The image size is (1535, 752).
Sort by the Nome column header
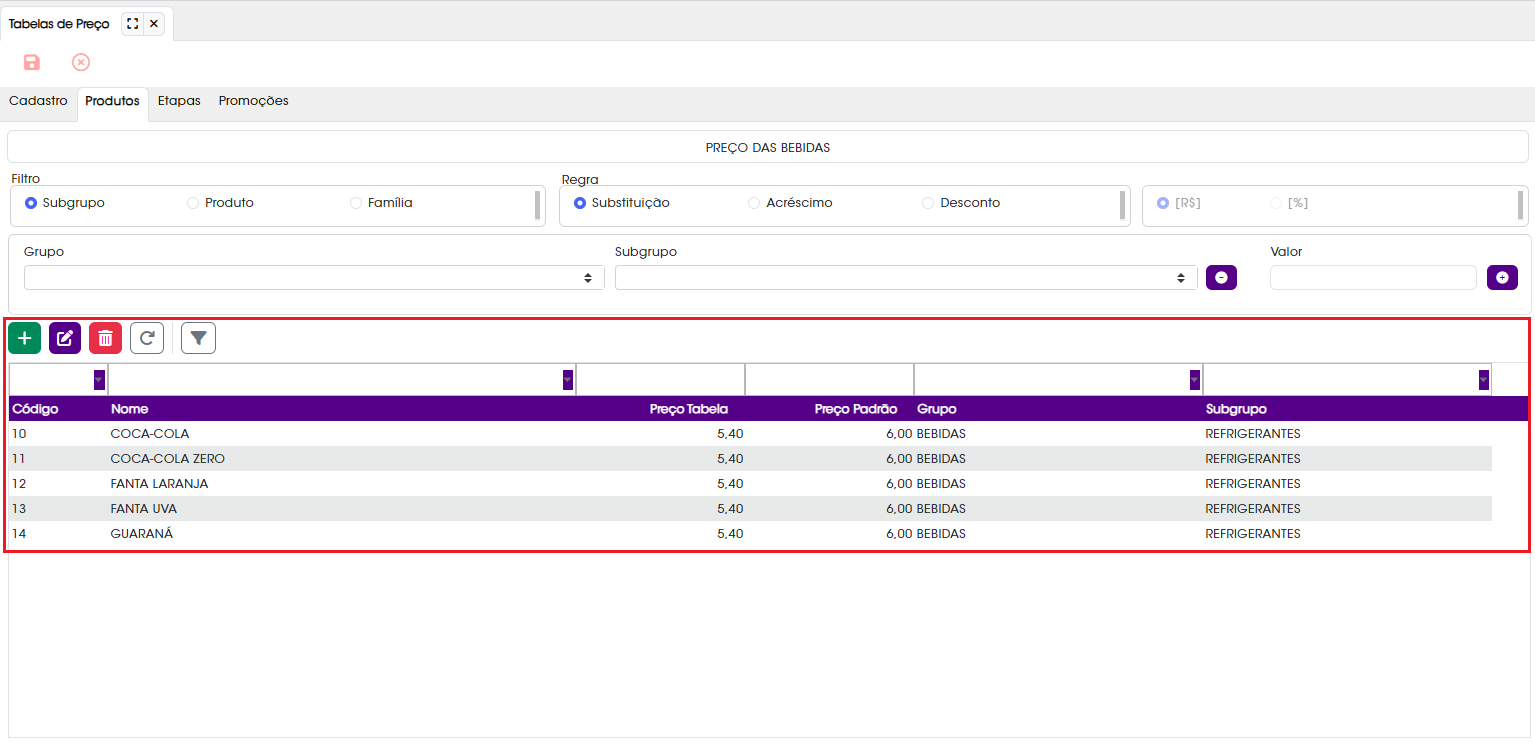tap(130, 409)
